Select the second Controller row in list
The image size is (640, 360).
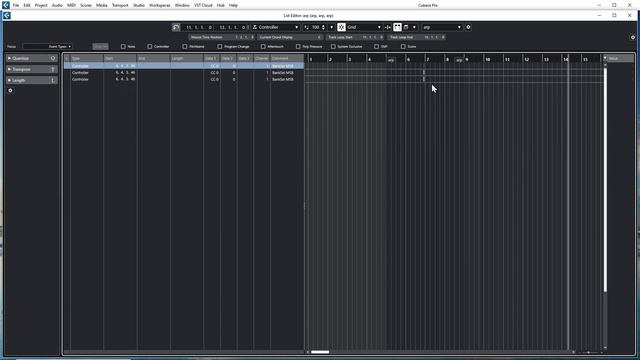tap(184, 73)
